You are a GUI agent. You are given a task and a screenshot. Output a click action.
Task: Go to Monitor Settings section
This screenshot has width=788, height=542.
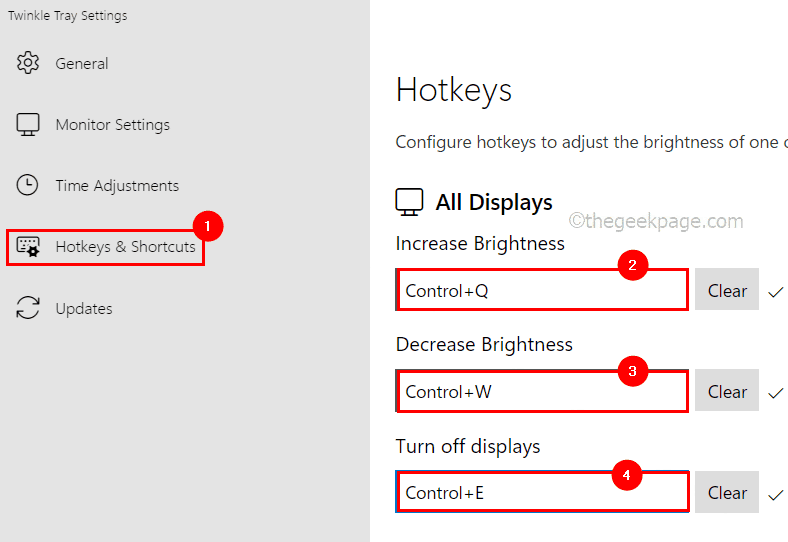112,125
